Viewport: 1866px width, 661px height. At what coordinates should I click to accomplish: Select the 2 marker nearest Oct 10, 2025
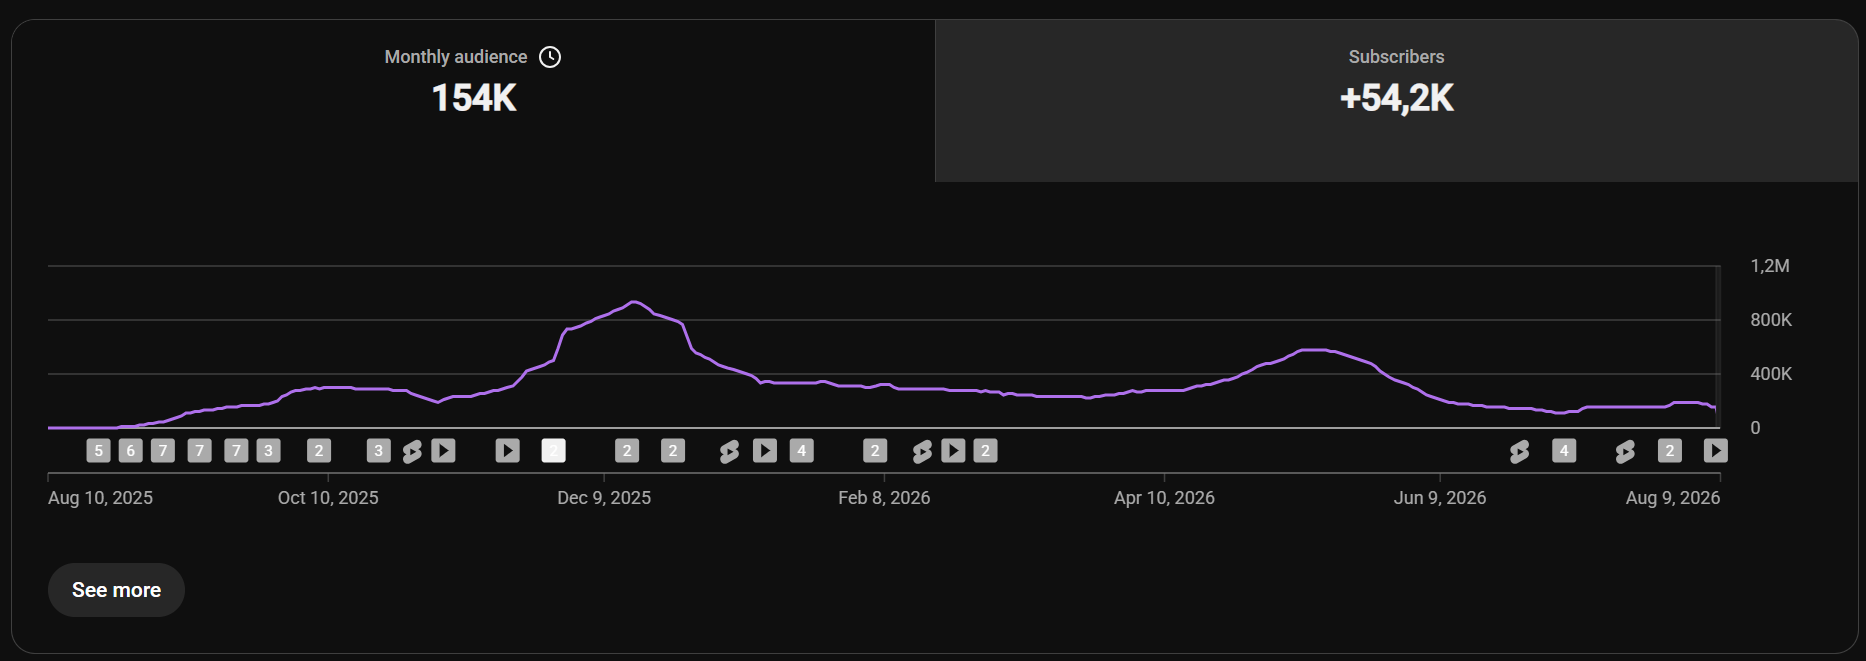click(x=319, y=451)
